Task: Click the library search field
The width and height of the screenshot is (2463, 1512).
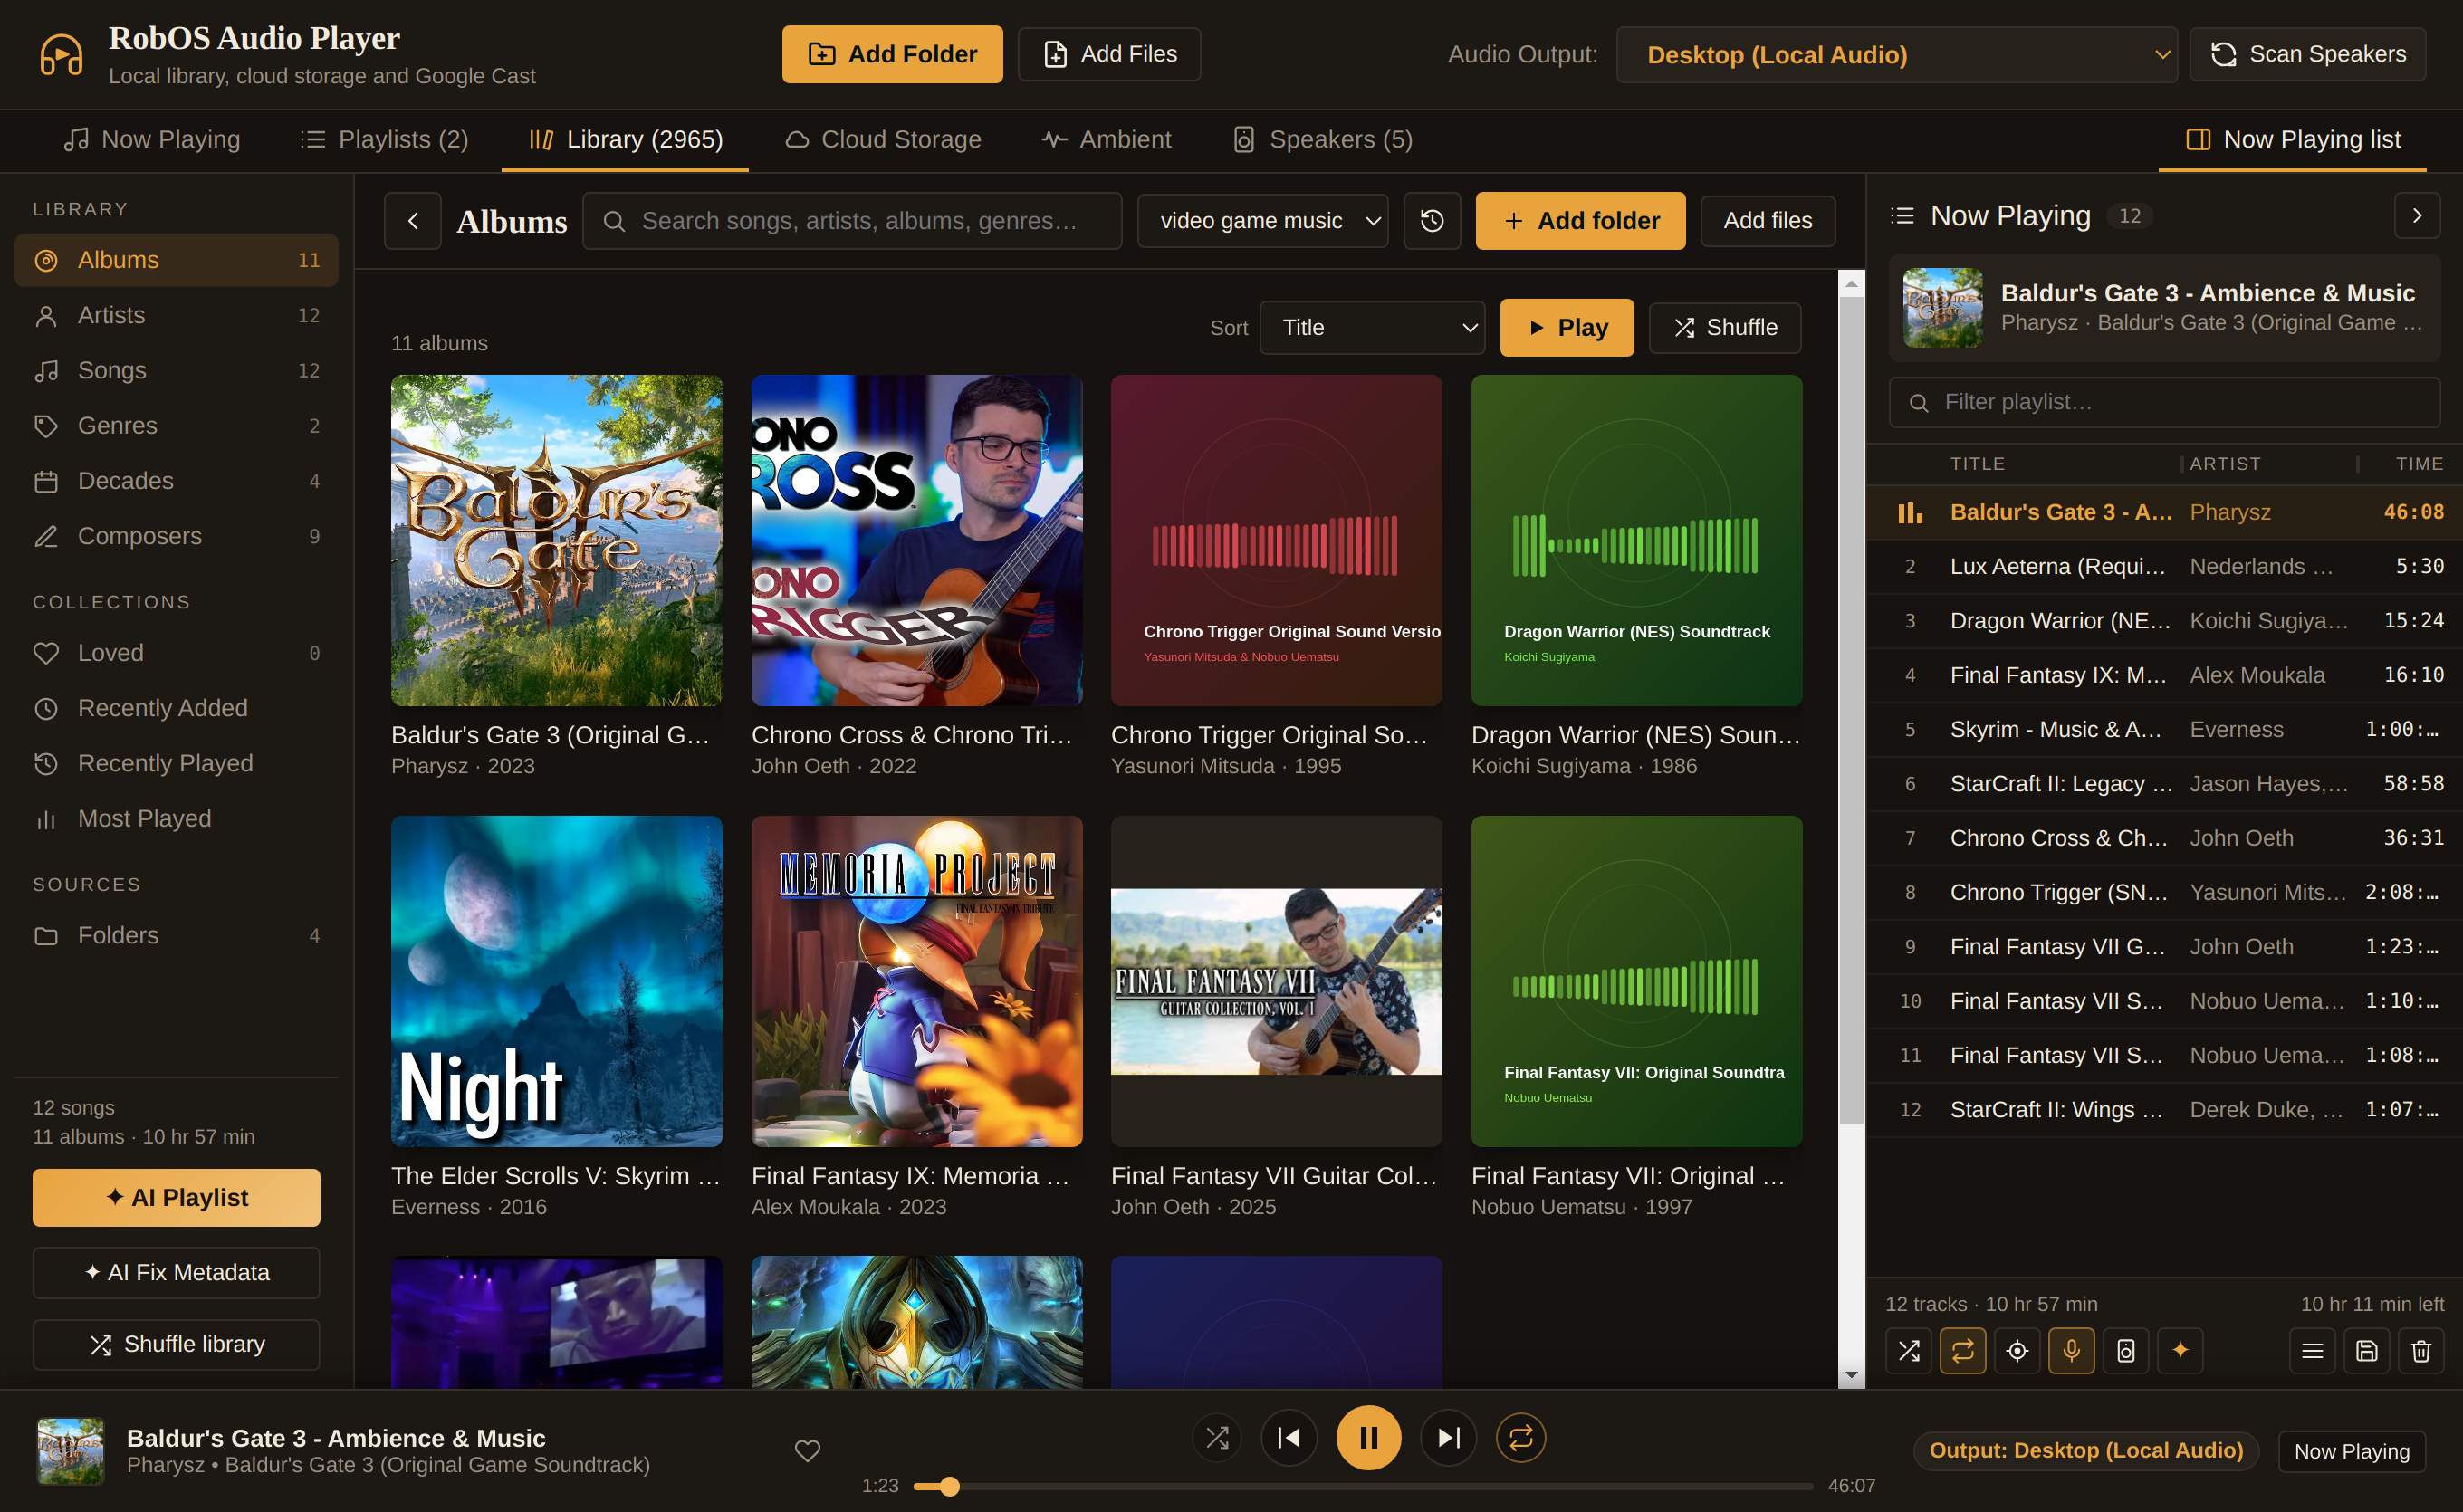Action: point(852,220)
